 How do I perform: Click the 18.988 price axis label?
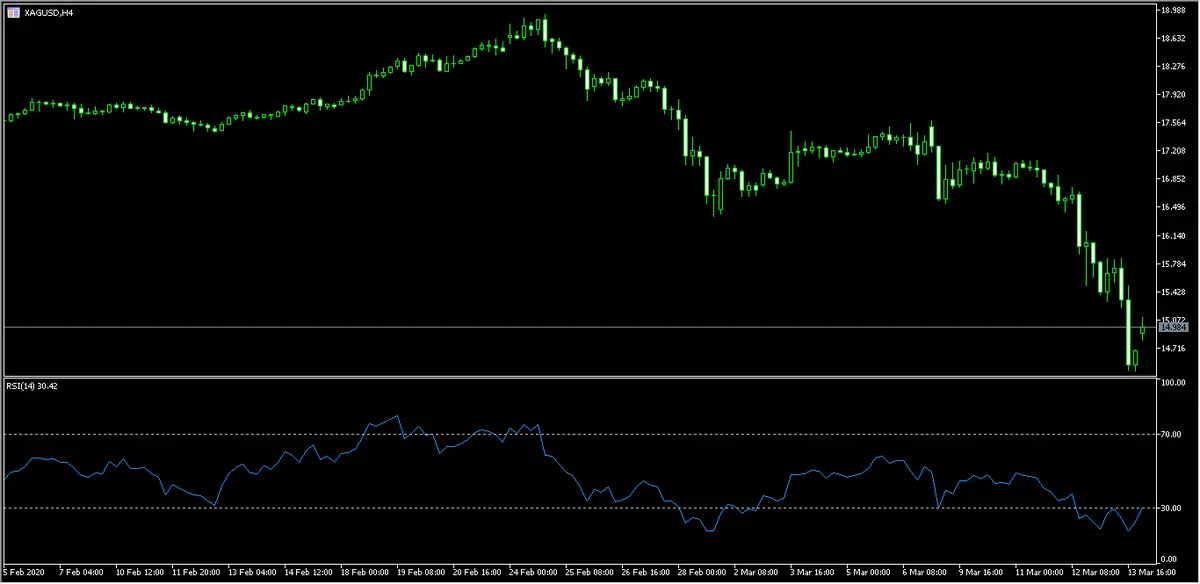click(x=1173, y=11)
